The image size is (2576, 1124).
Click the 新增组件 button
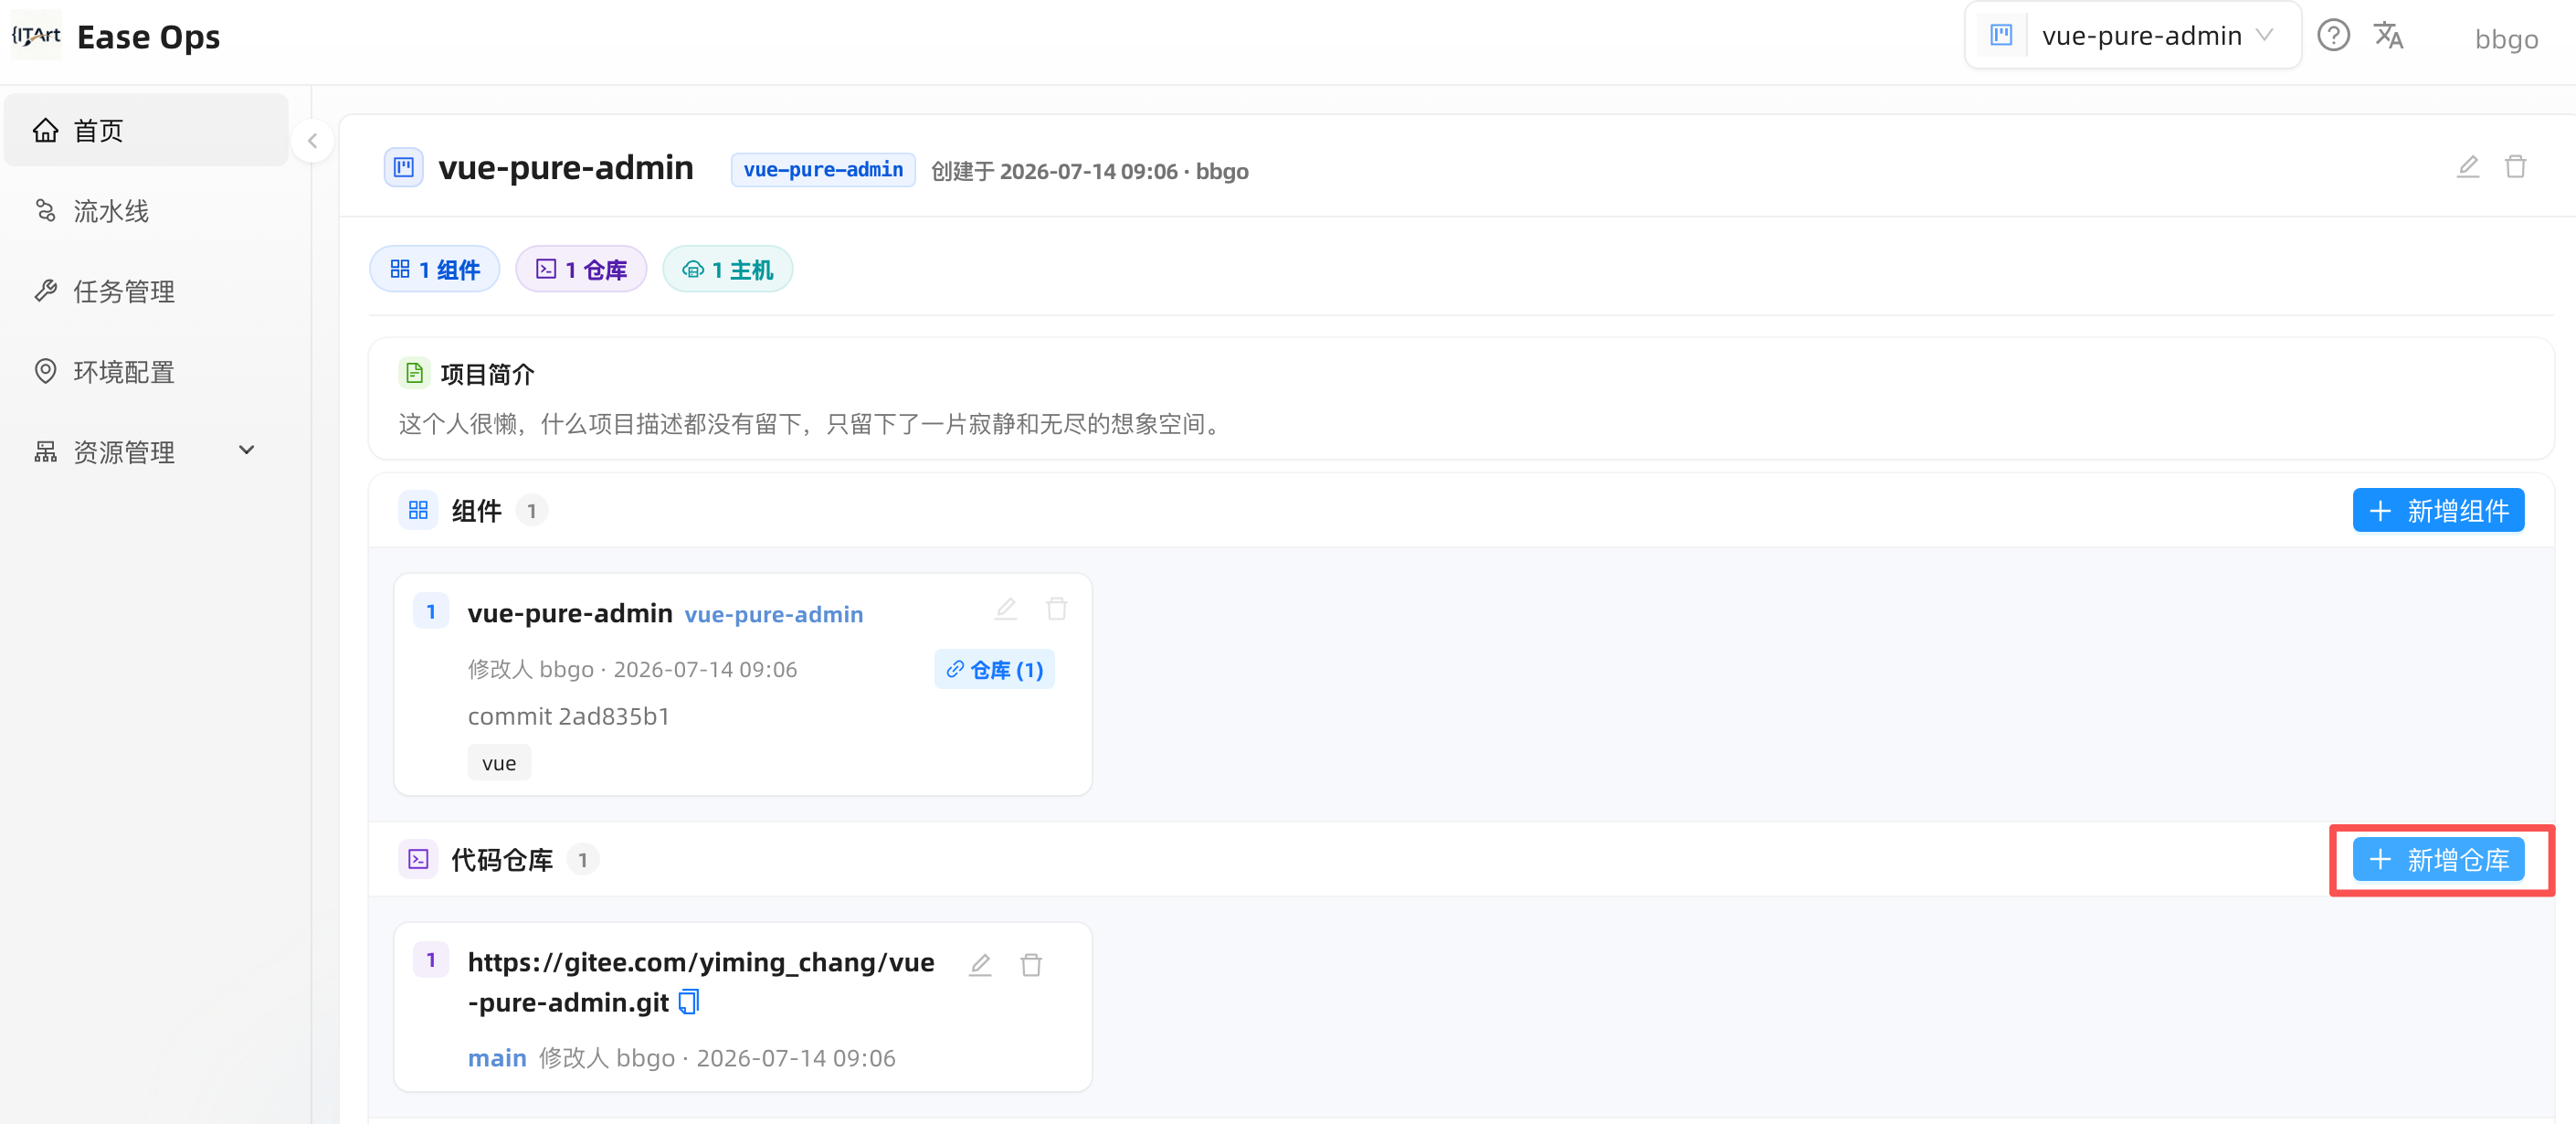pos(2438,510)
